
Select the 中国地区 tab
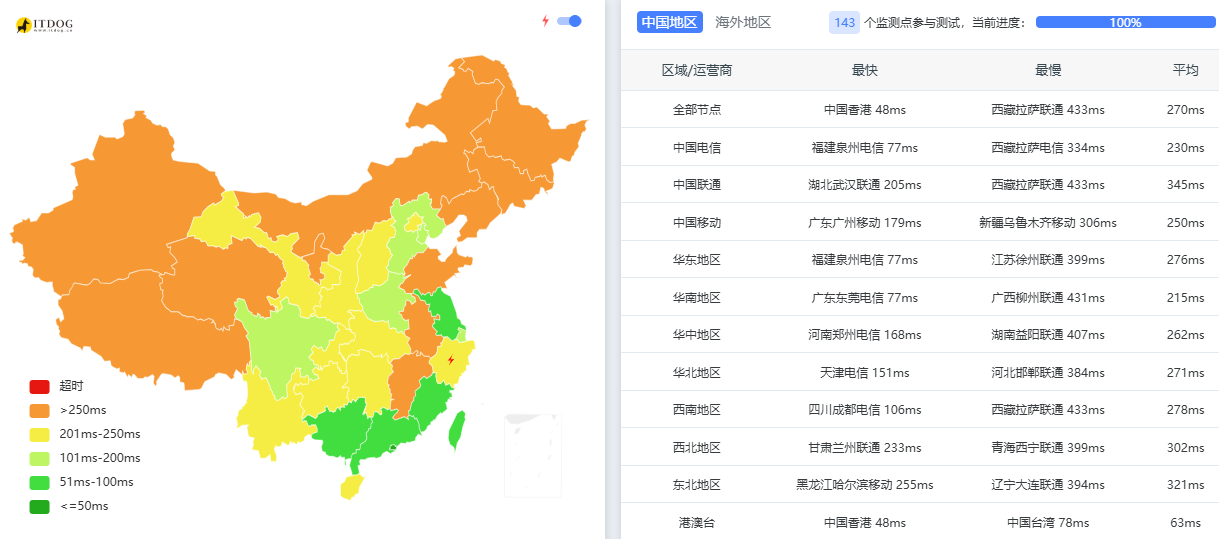(x=669, y=22)
